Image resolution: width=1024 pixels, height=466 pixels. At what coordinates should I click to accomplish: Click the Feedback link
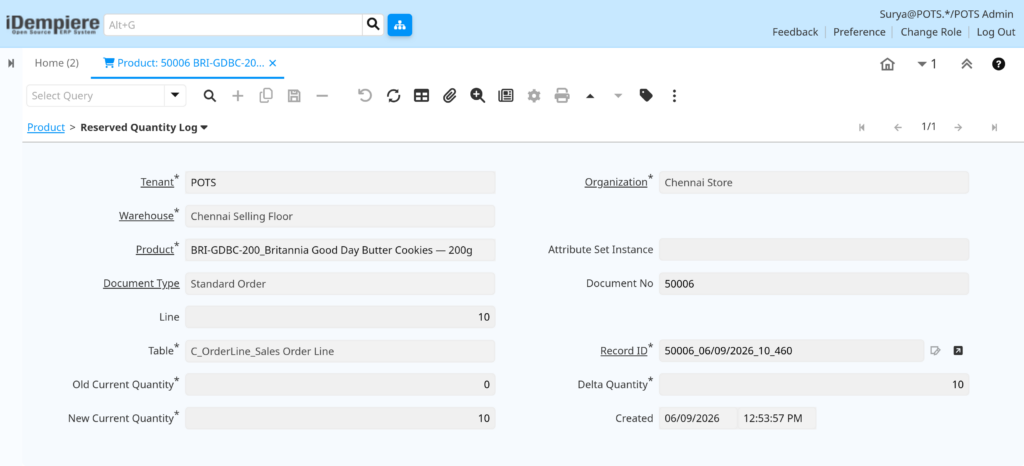coord(795,32)
